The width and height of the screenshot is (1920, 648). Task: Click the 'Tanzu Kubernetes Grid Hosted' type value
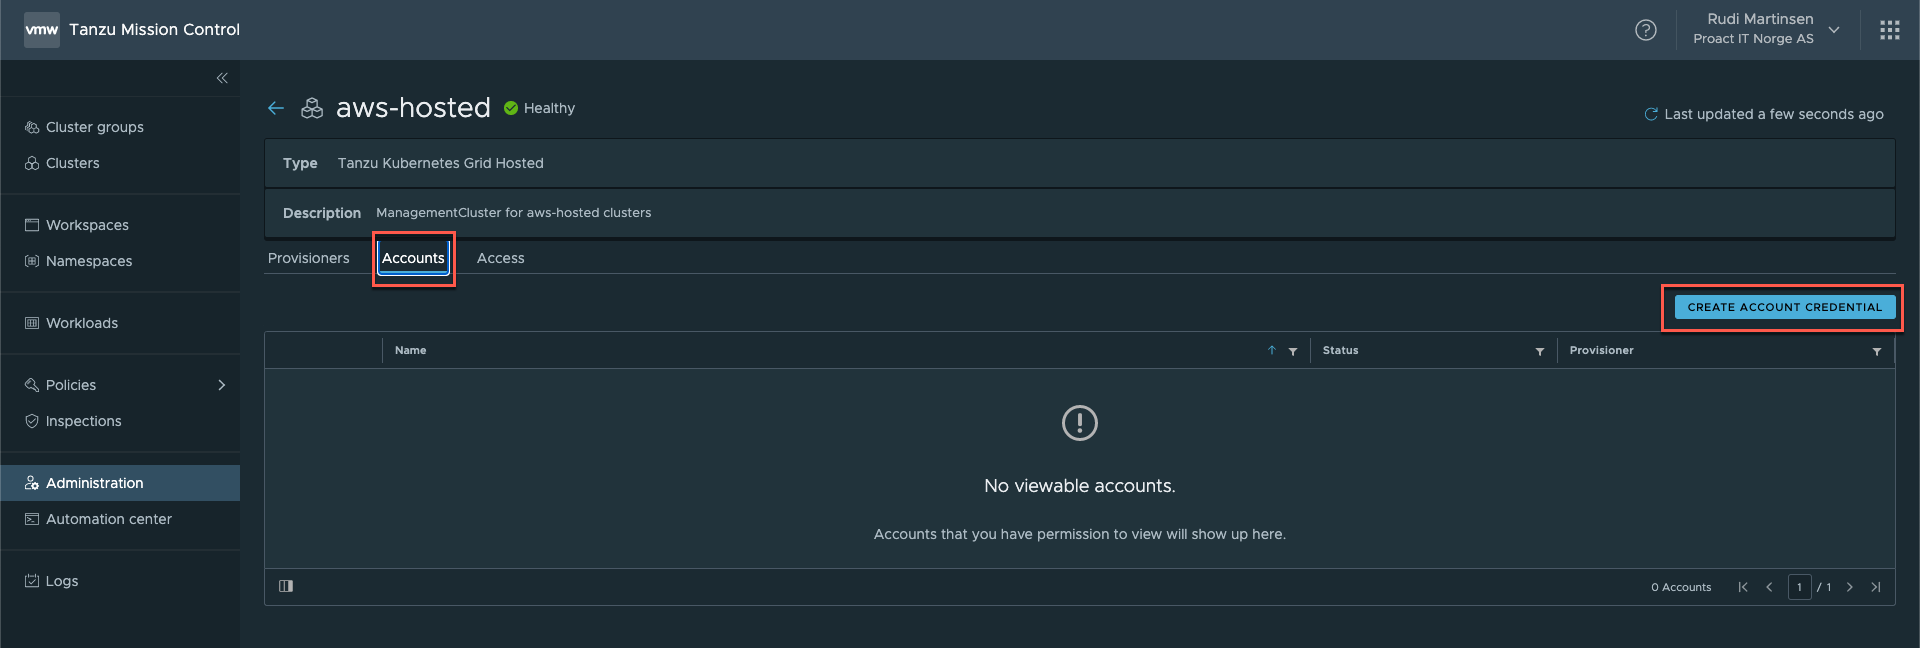point(441,163)
